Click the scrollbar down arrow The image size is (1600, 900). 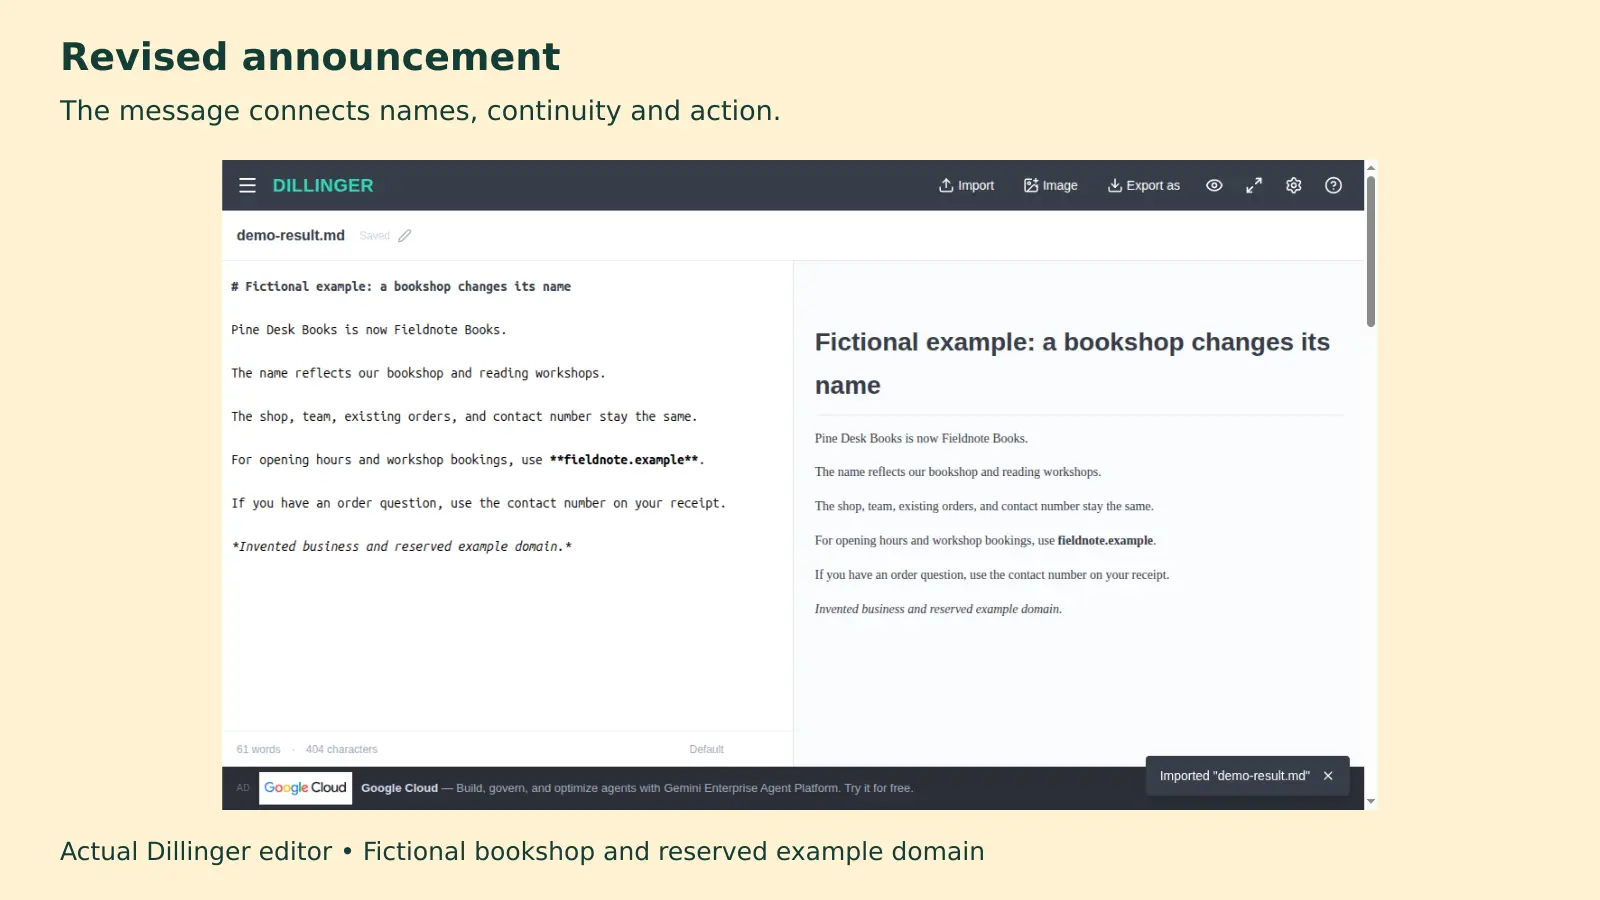tap(1371, 801)
